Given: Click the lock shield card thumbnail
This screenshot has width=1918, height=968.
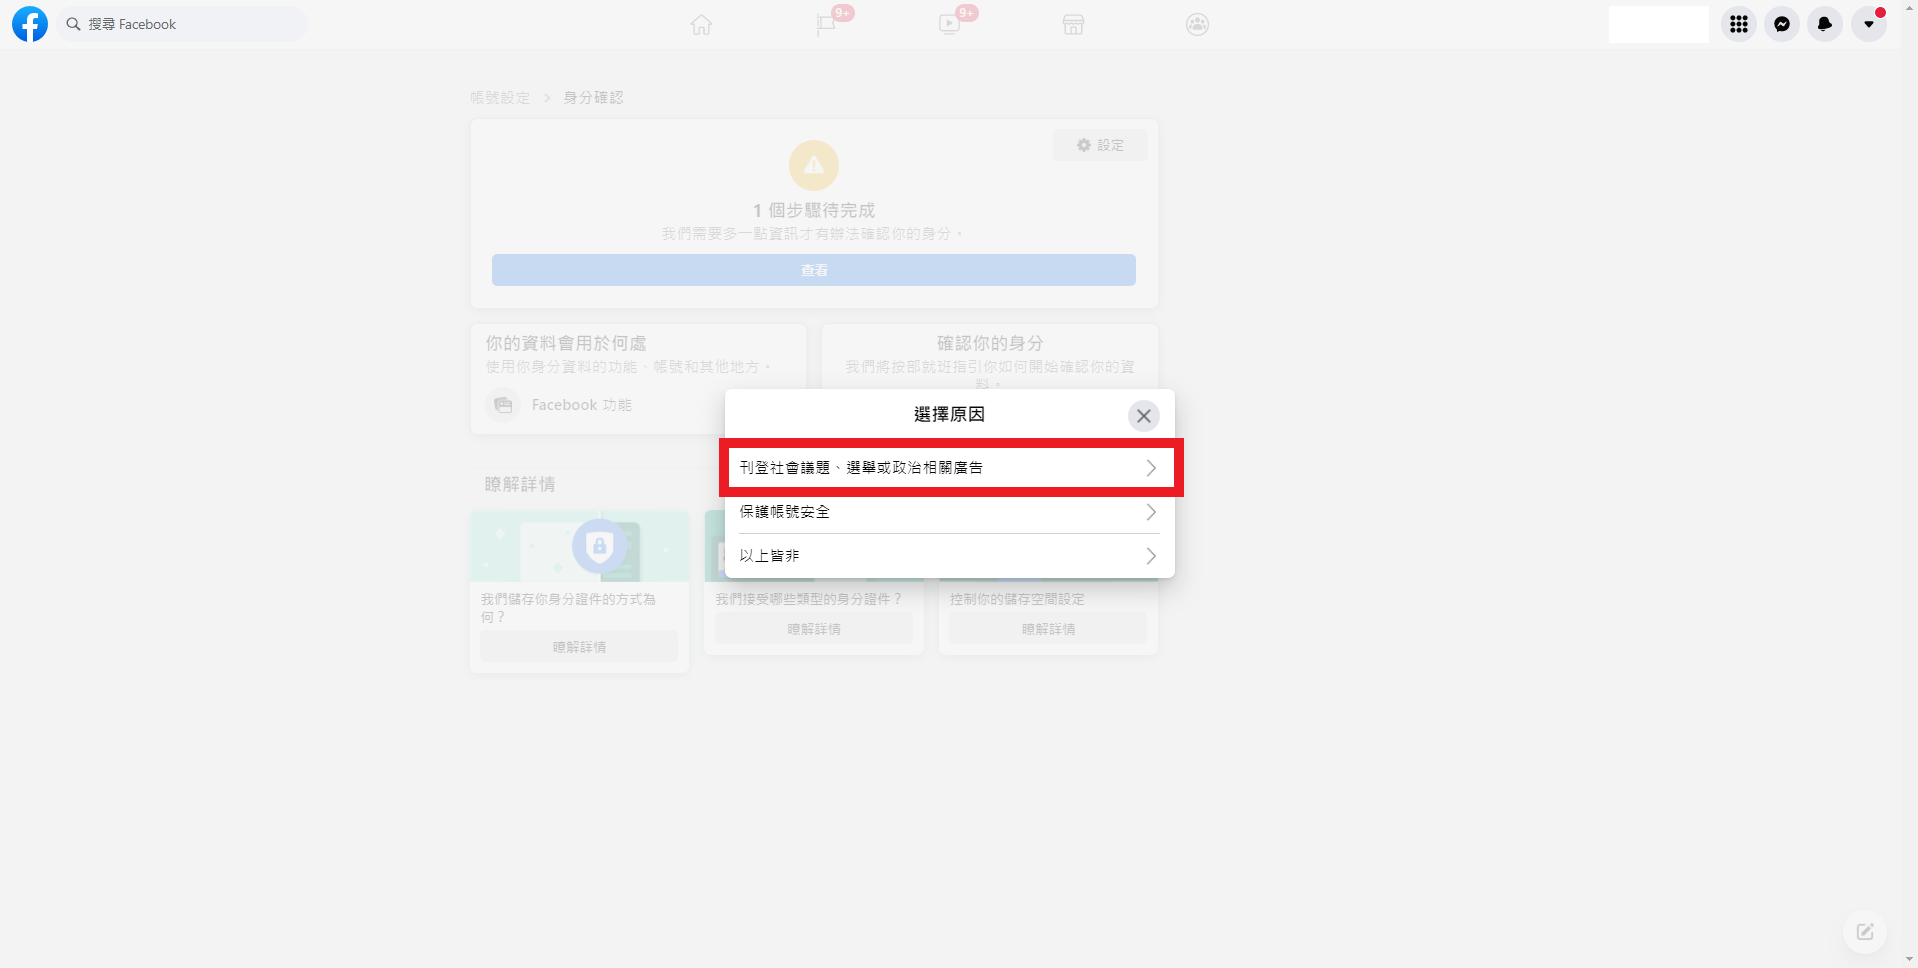Looking at the screenshot, I should [x=580, y=546].
